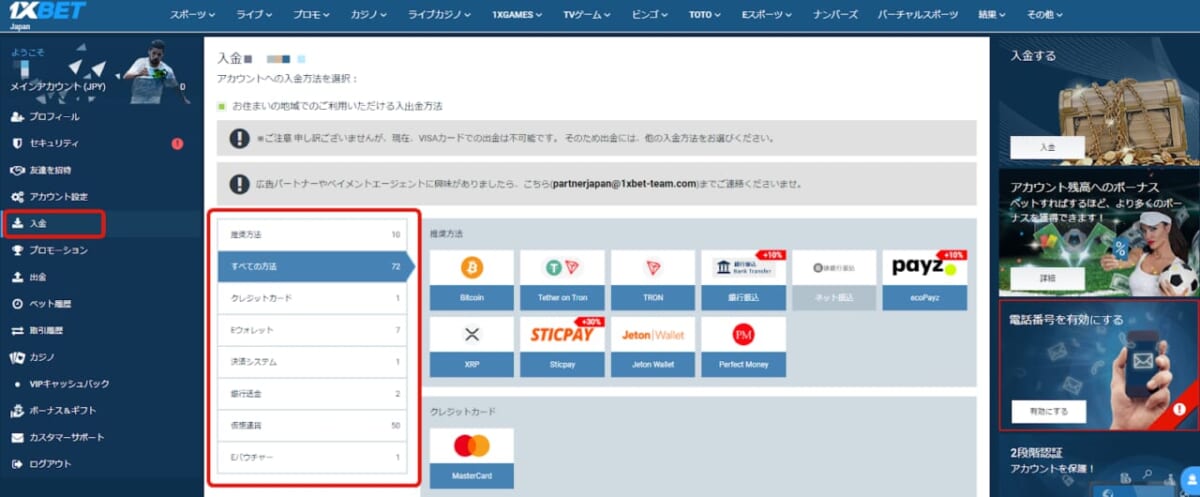Screen dimensions: 1200x497
Task: Choose Tether on Tron payment method
Action: click(562, 279)
